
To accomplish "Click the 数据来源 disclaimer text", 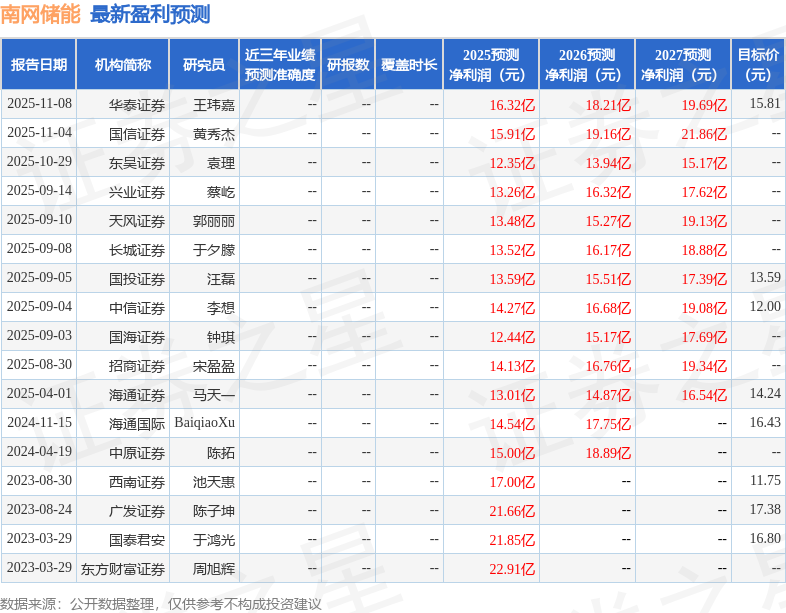I will pyautogui.click(x=160, y=604).
